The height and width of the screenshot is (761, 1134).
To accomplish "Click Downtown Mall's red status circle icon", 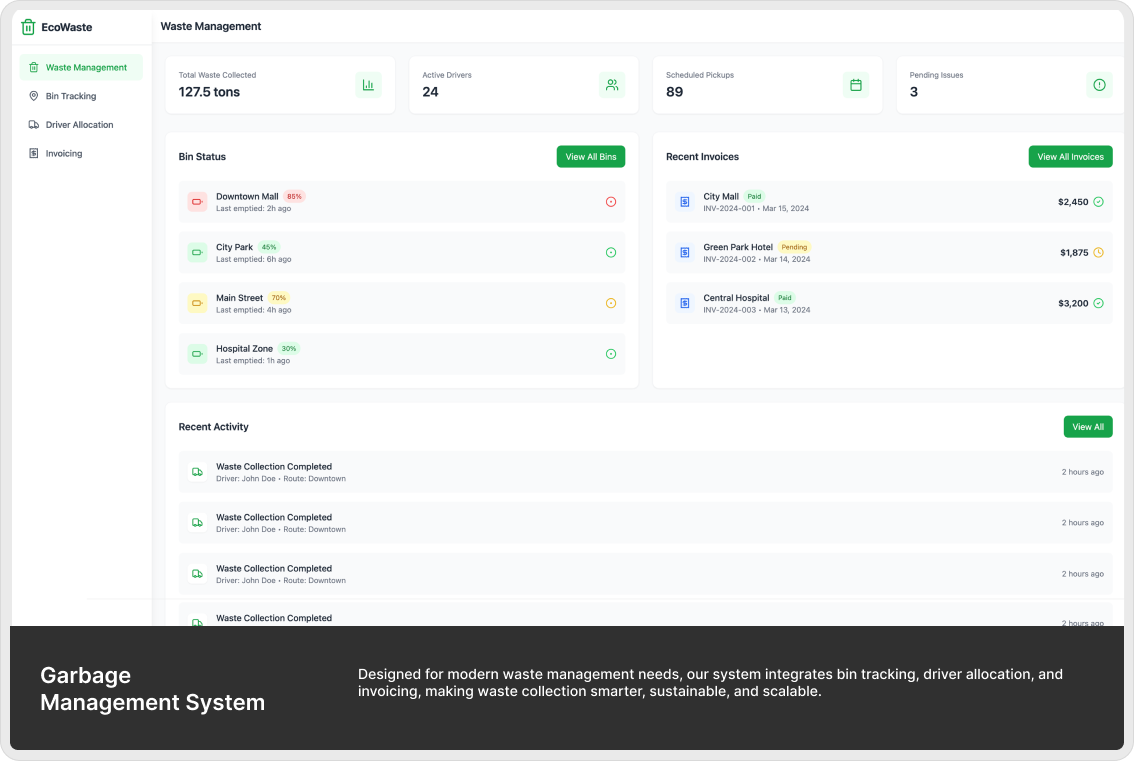I will click(x=611, y=202).
